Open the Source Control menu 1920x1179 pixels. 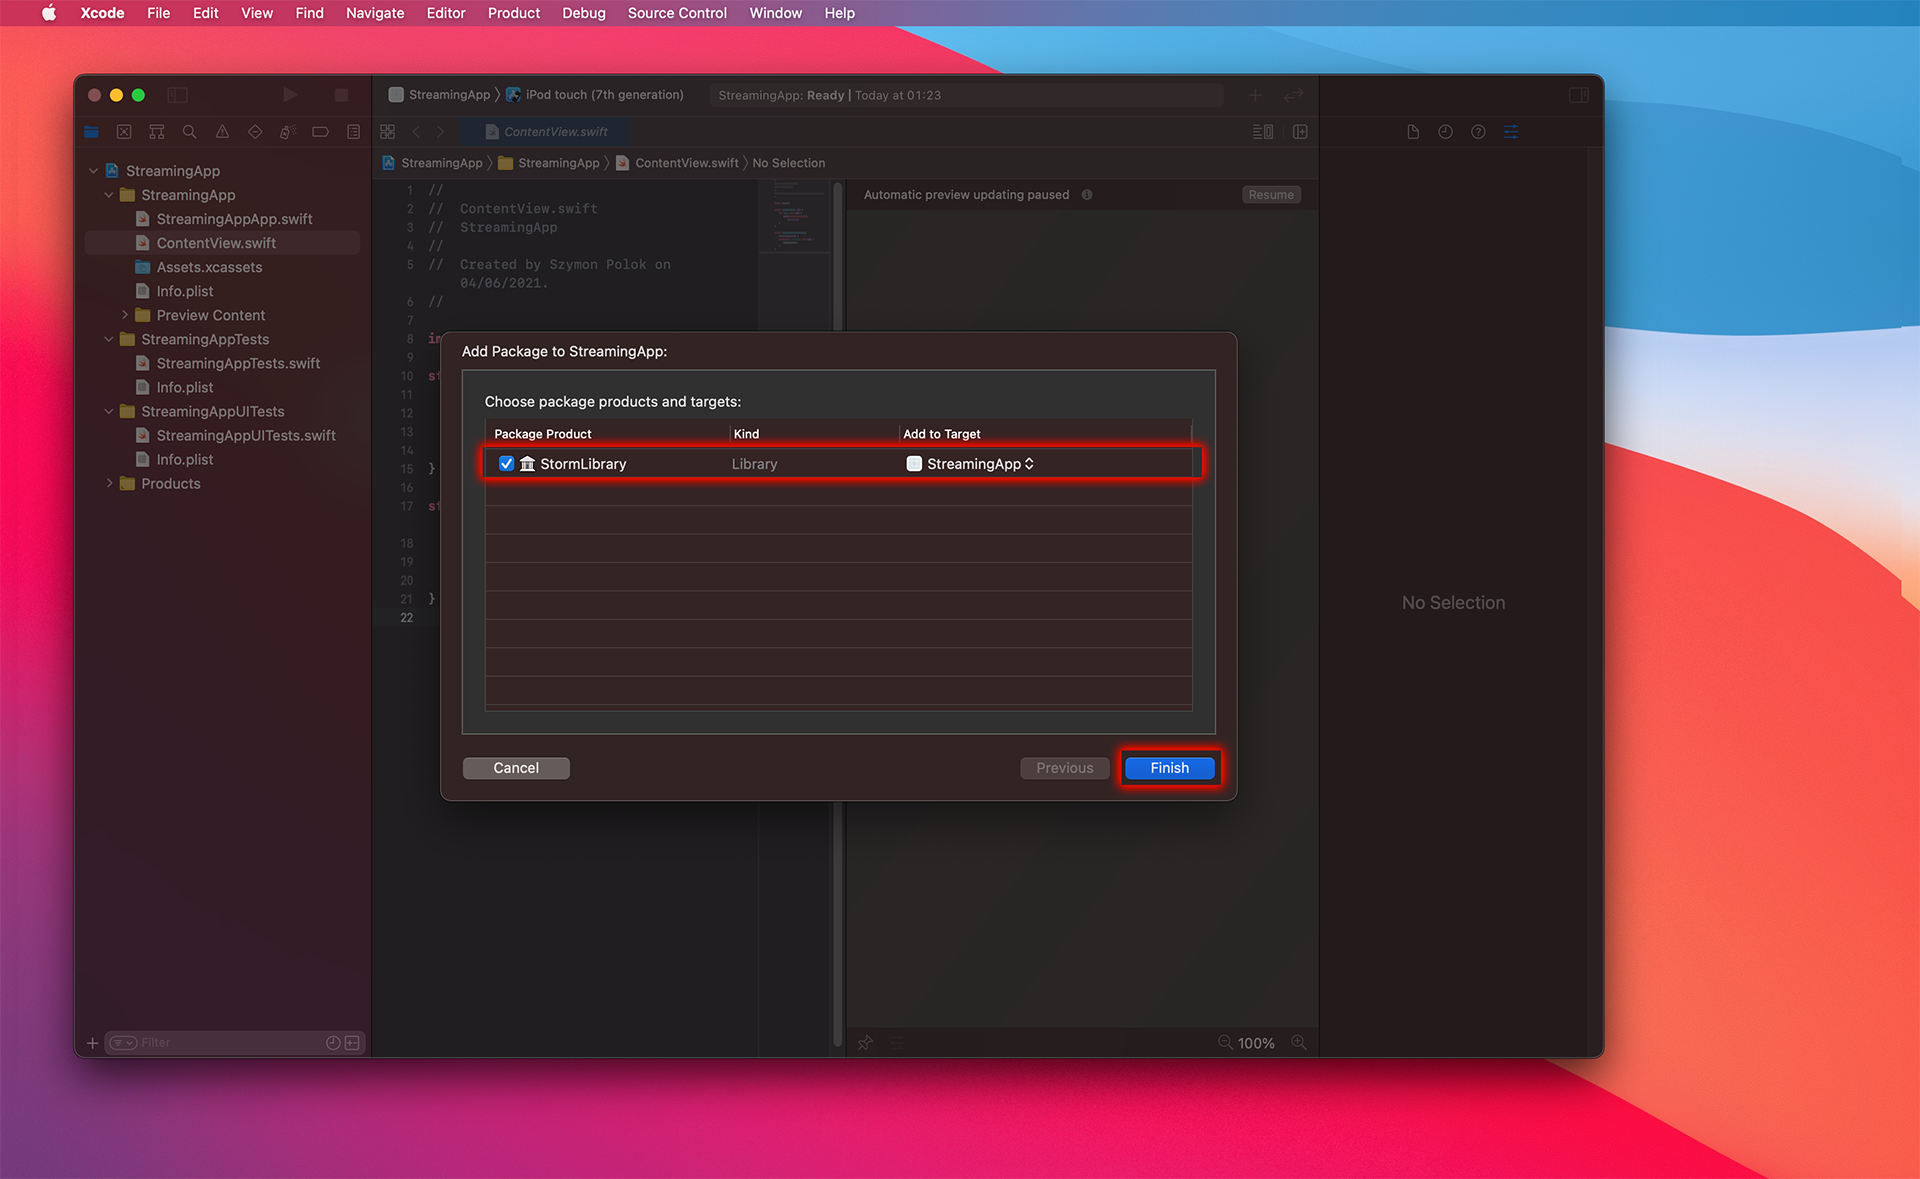677,13
